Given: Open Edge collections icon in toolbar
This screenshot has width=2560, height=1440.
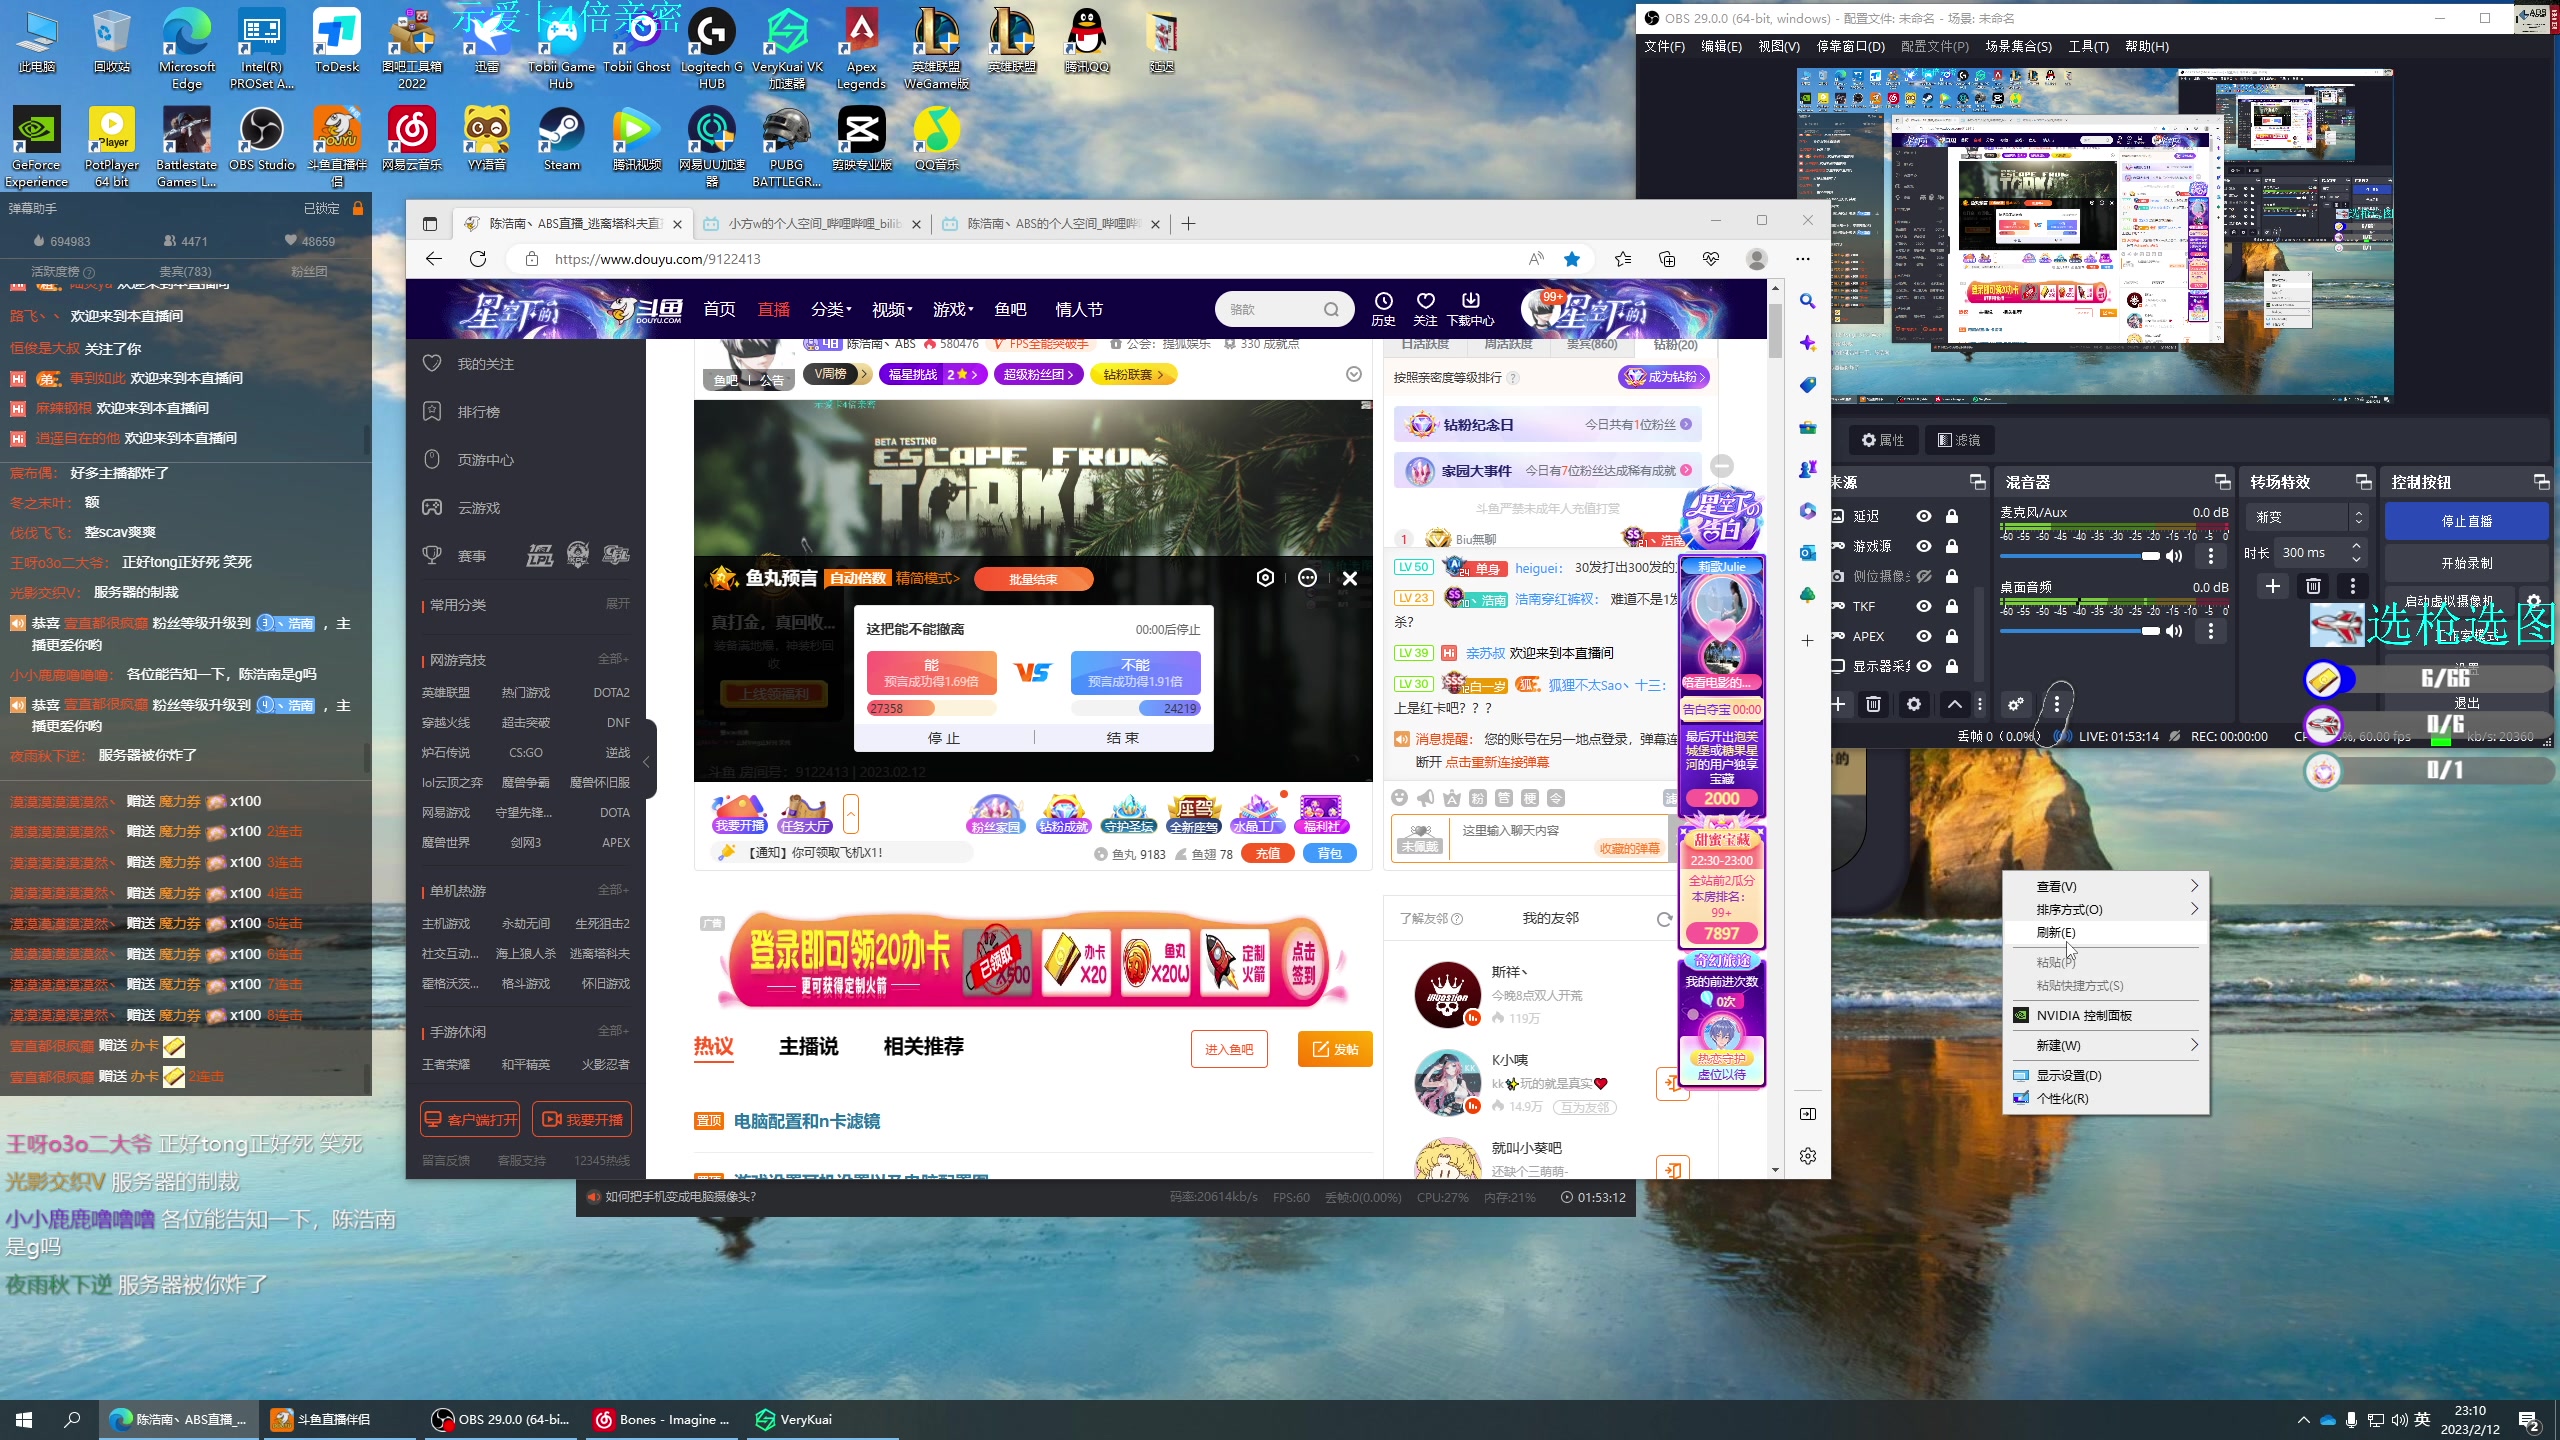Looking at the screenshot, I should pos(1666,259).
